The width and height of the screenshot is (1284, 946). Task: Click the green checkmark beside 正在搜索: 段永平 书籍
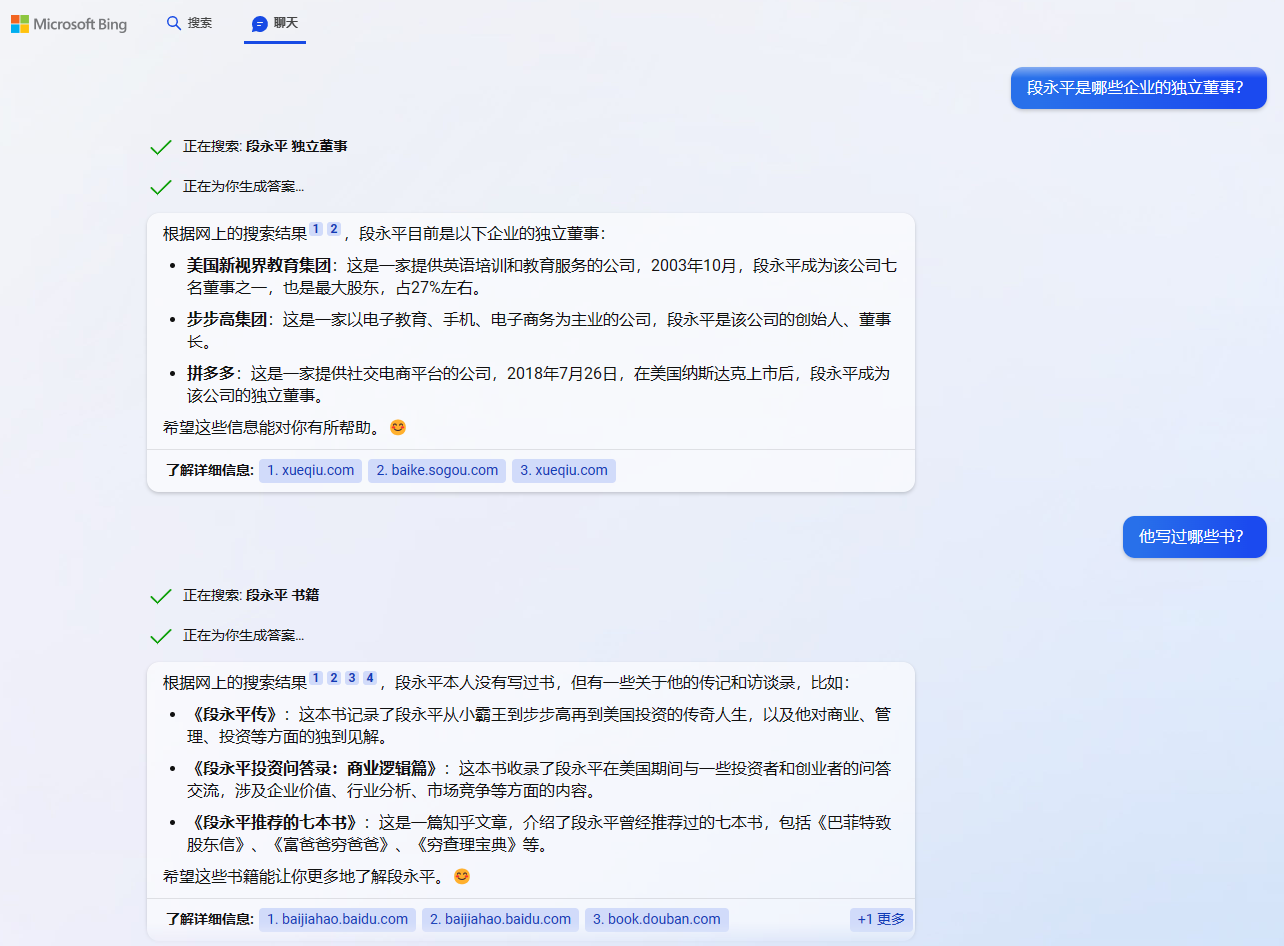click(x=160, y=595)
